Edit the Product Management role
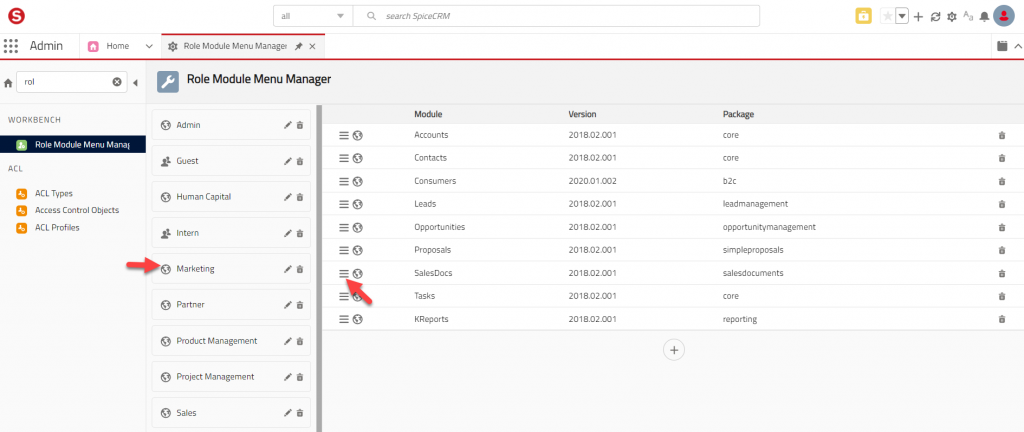 click(x=287, y=341)
